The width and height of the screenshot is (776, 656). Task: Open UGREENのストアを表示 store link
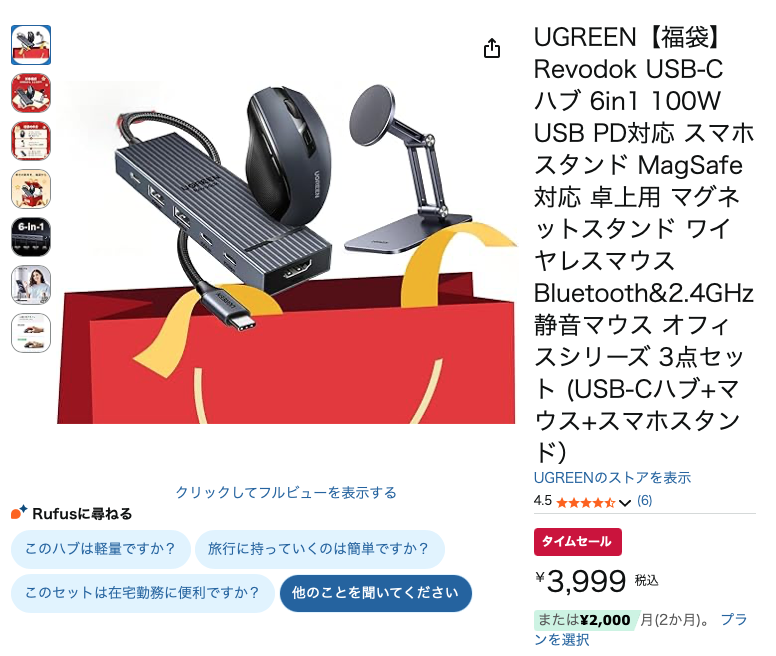(x=612, y=477)
